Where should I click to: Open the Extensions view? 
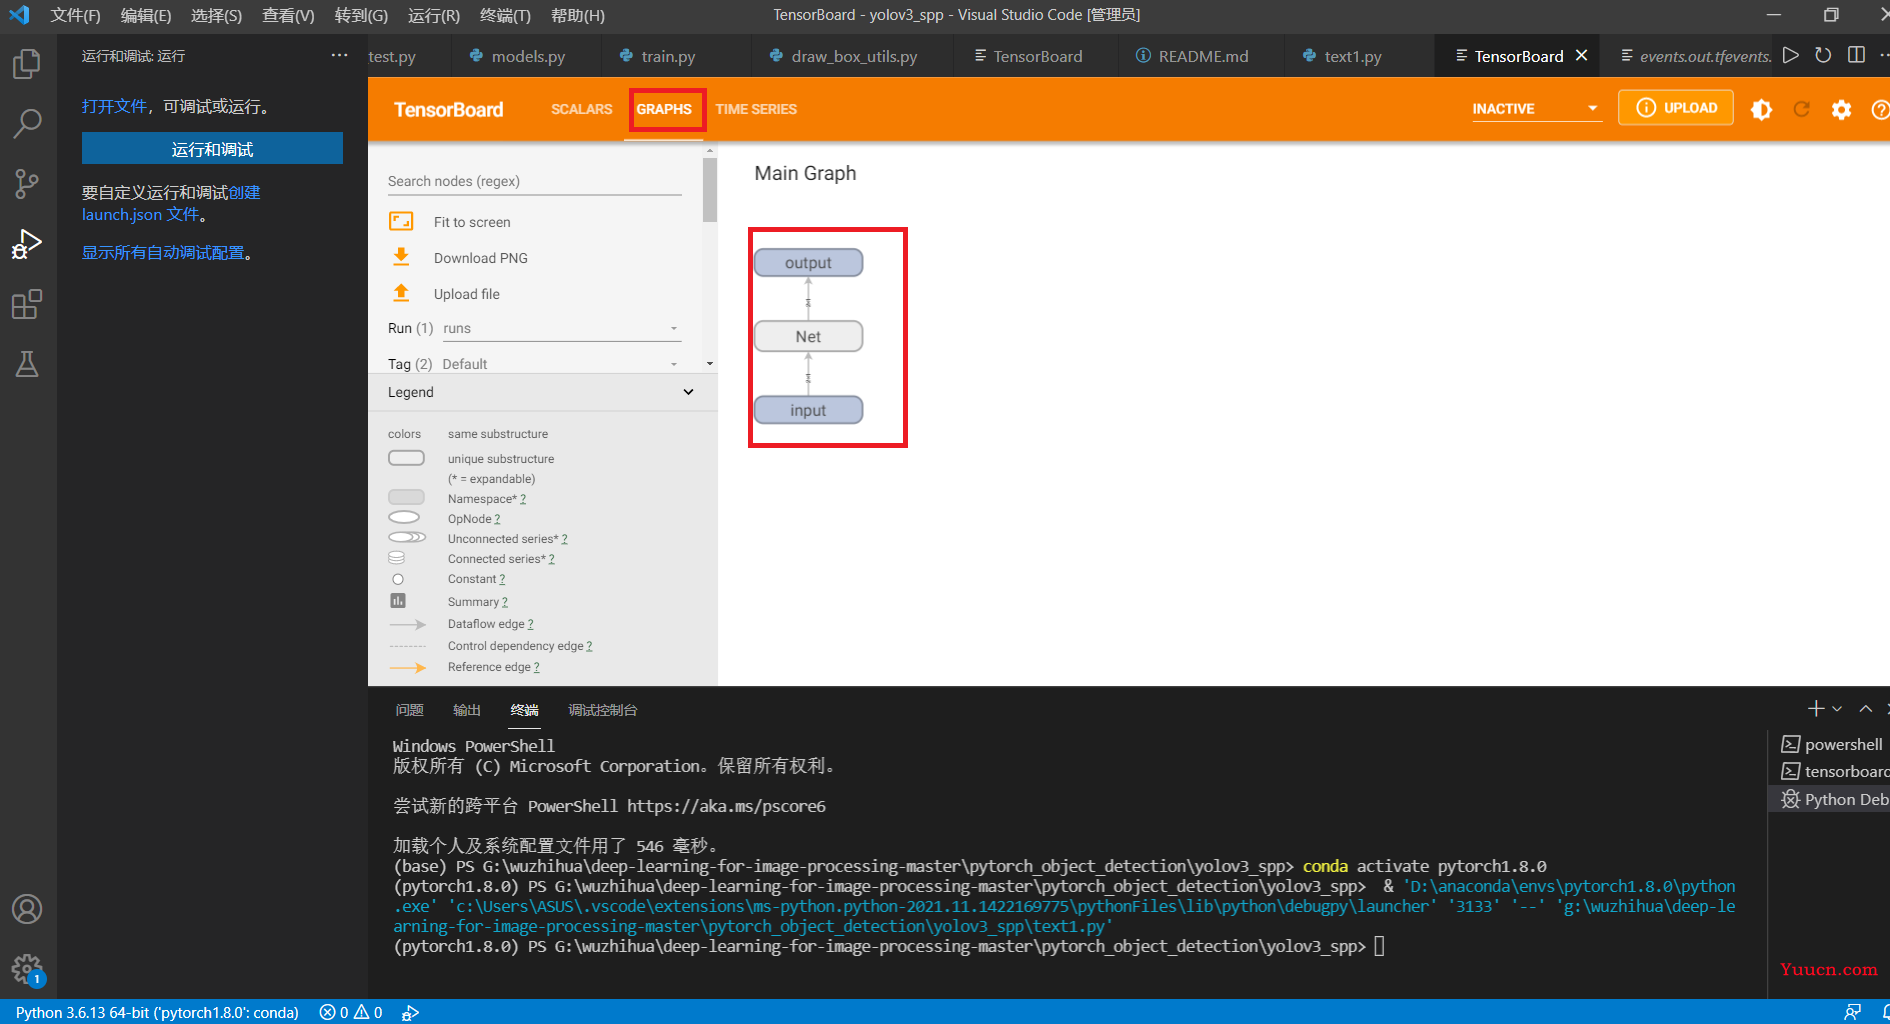27,304
